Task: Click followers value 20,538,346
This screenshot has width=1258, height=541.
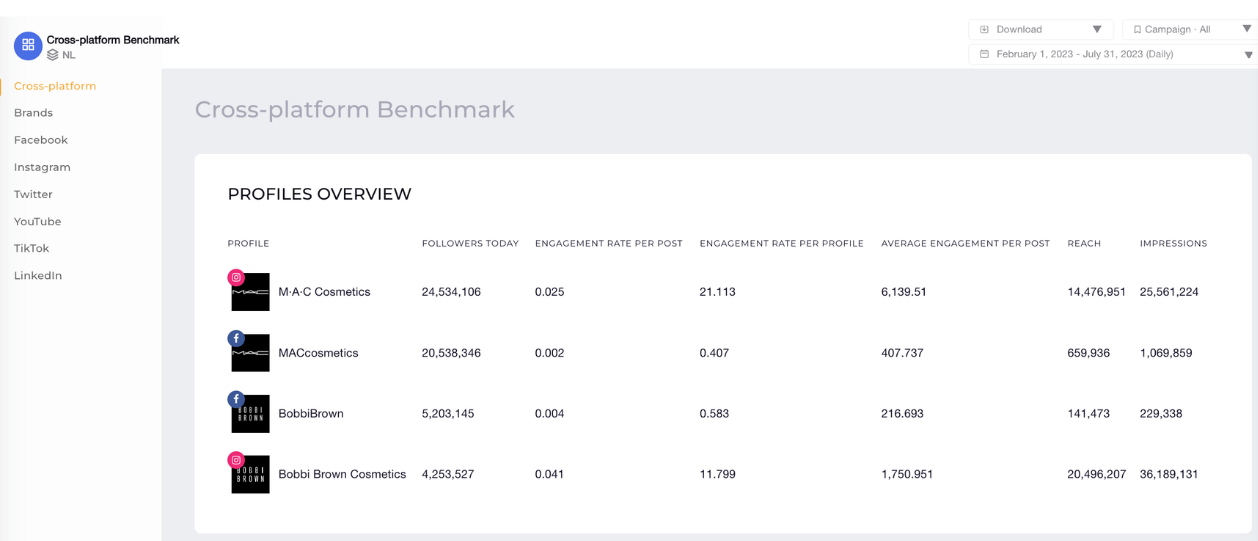Action: 451,353
